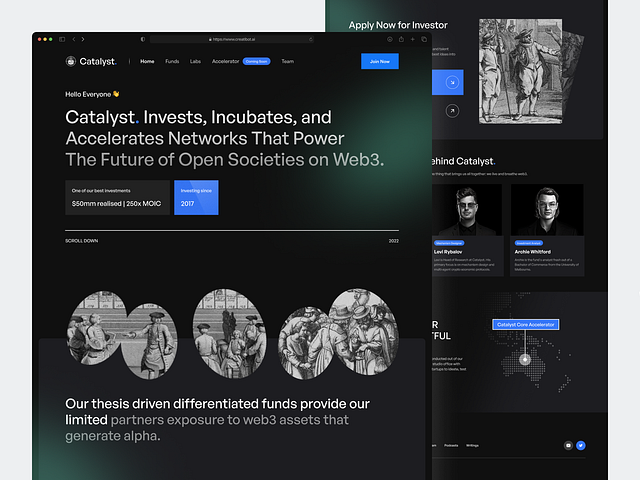Click the Catalyst logo emblem icon
640x480 pixels.
click(x=71, y=61)
